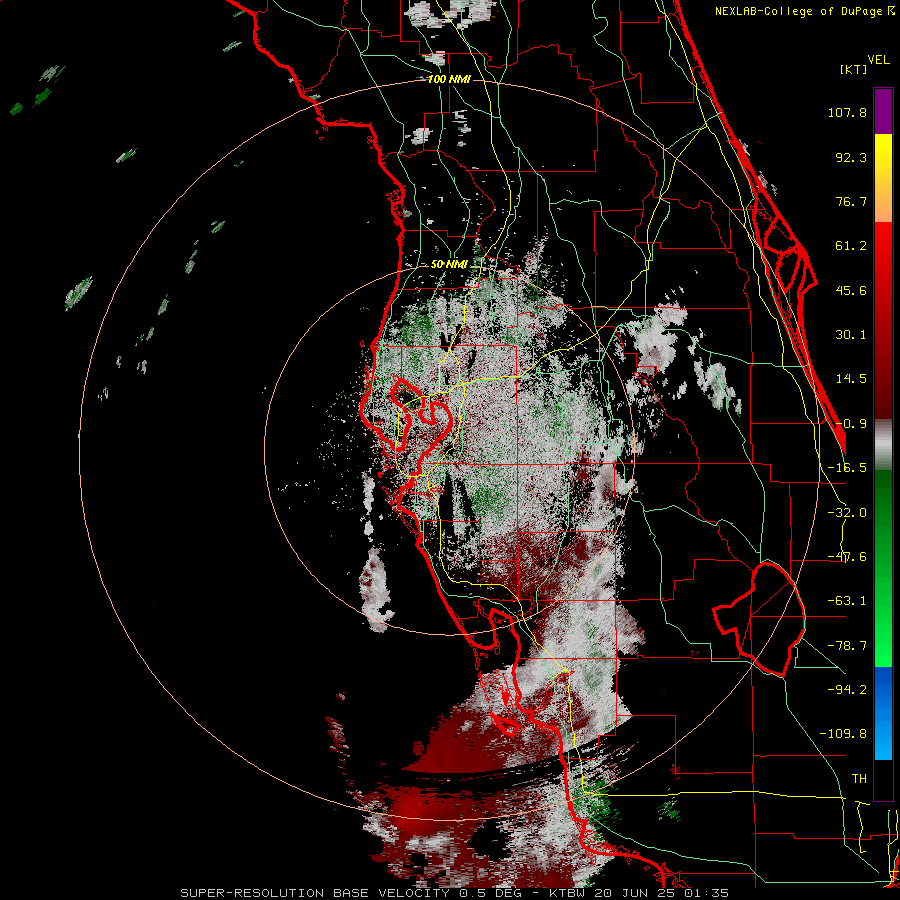The width and height of the screenshot is (900, 900).
Task: Click the VEL legend title
Action: click(x=878, y=60)
